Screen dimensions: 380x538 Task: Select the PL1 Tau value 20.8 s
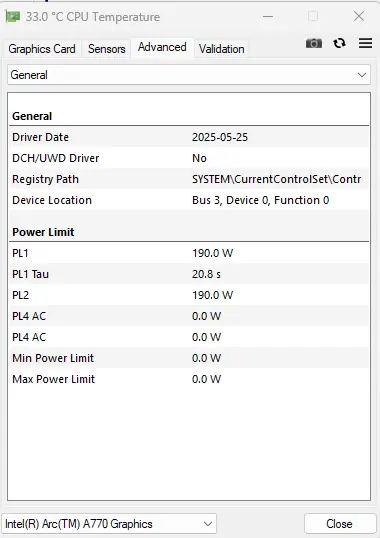tap(206, 274)
